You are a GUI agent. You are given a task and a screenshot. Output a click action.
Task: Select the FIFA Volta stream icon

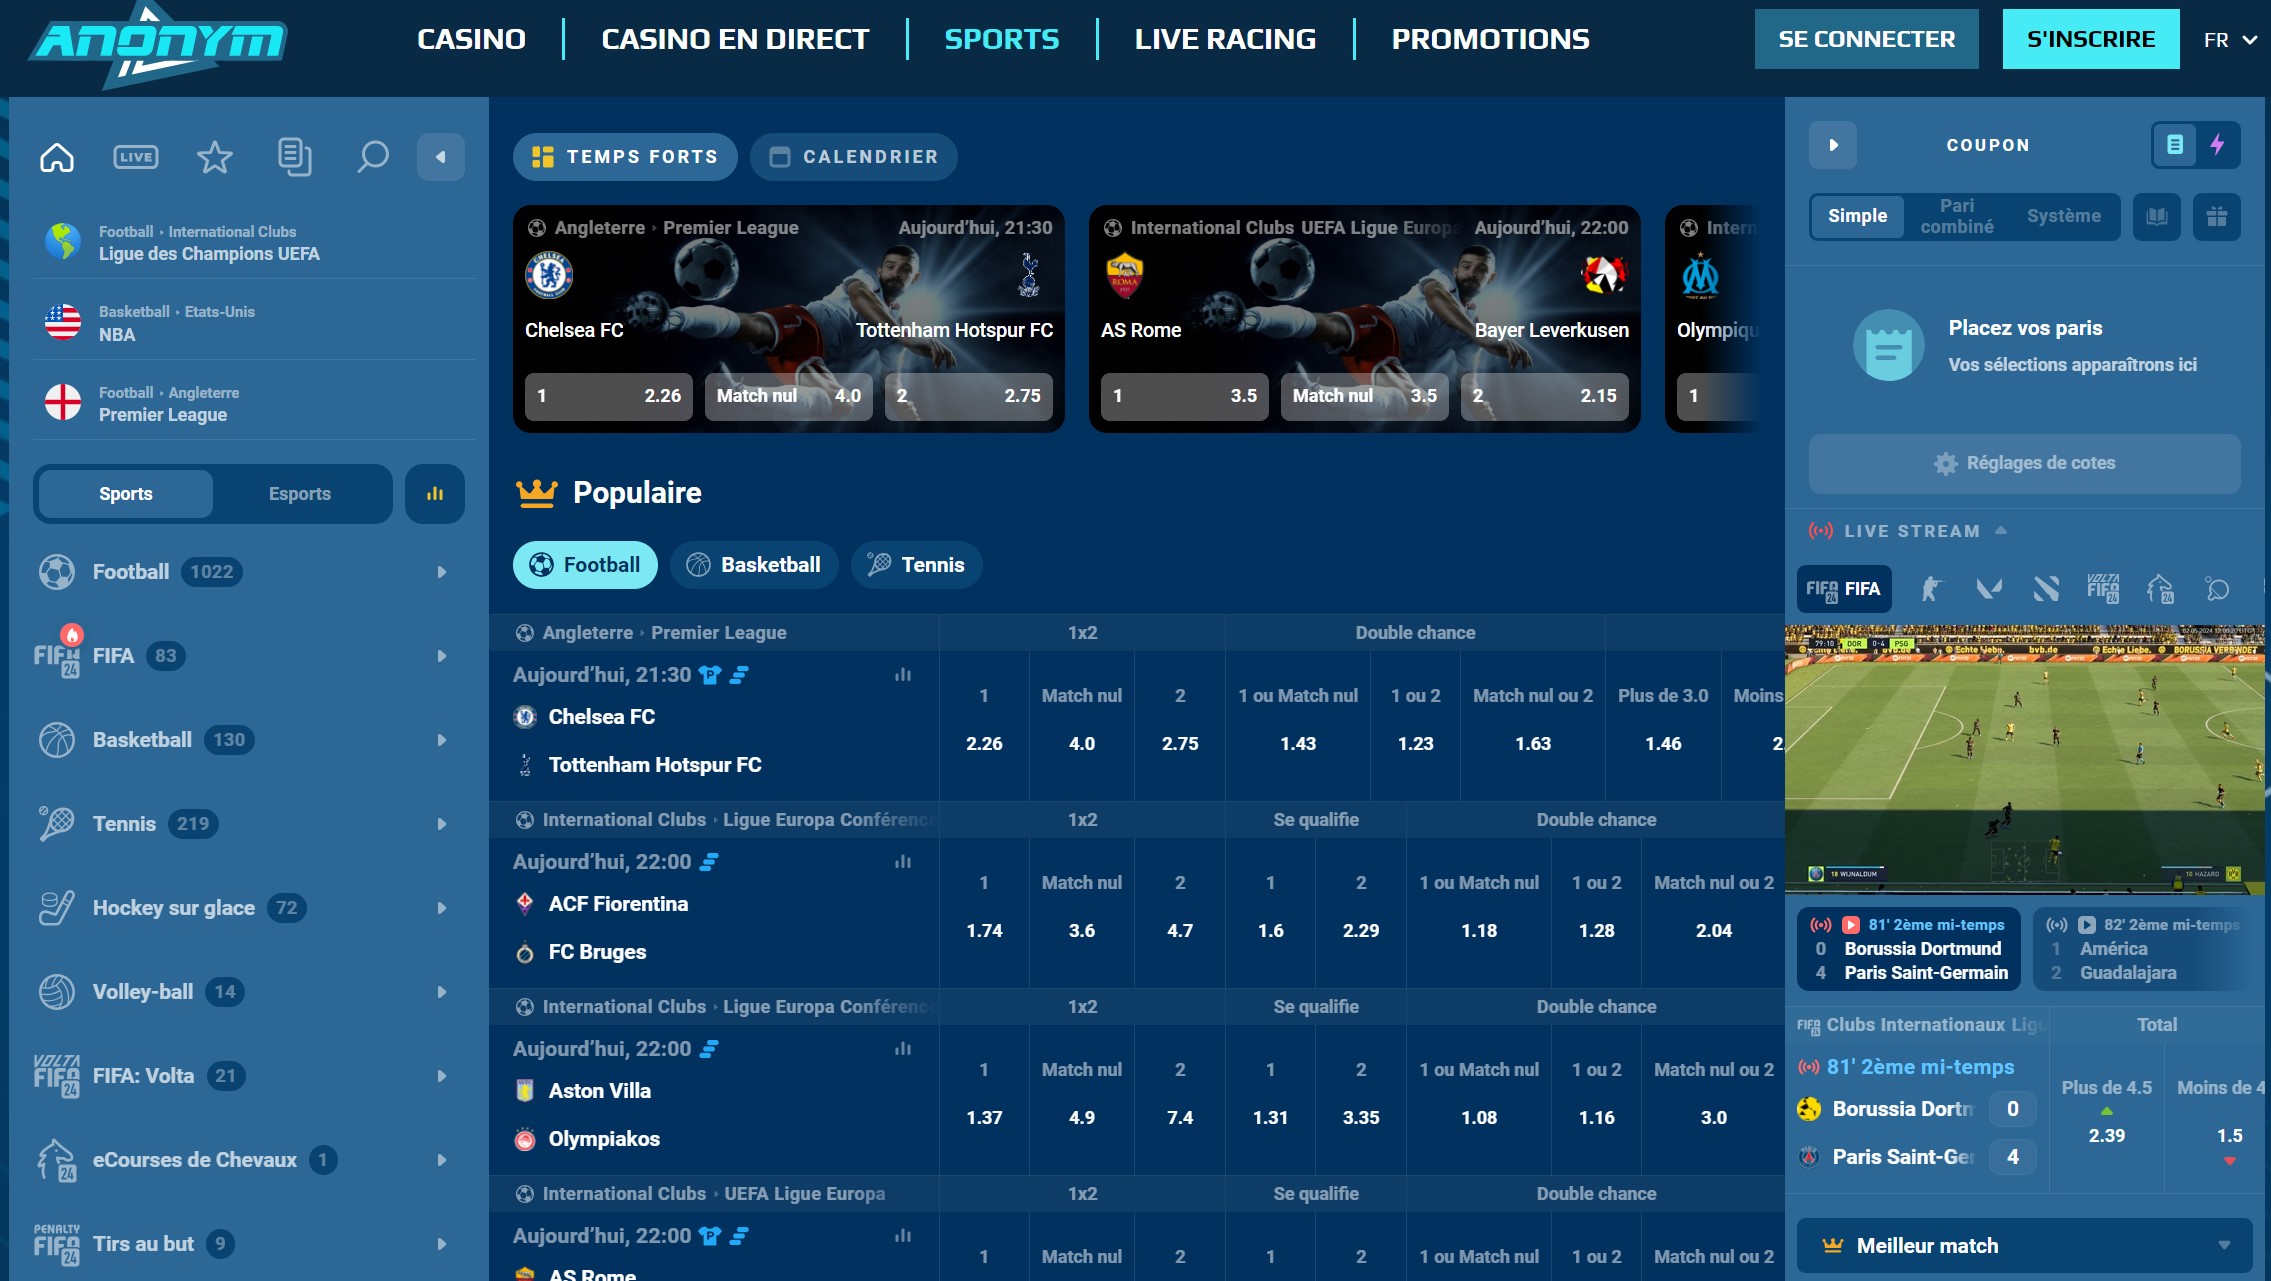(2103, 589)
